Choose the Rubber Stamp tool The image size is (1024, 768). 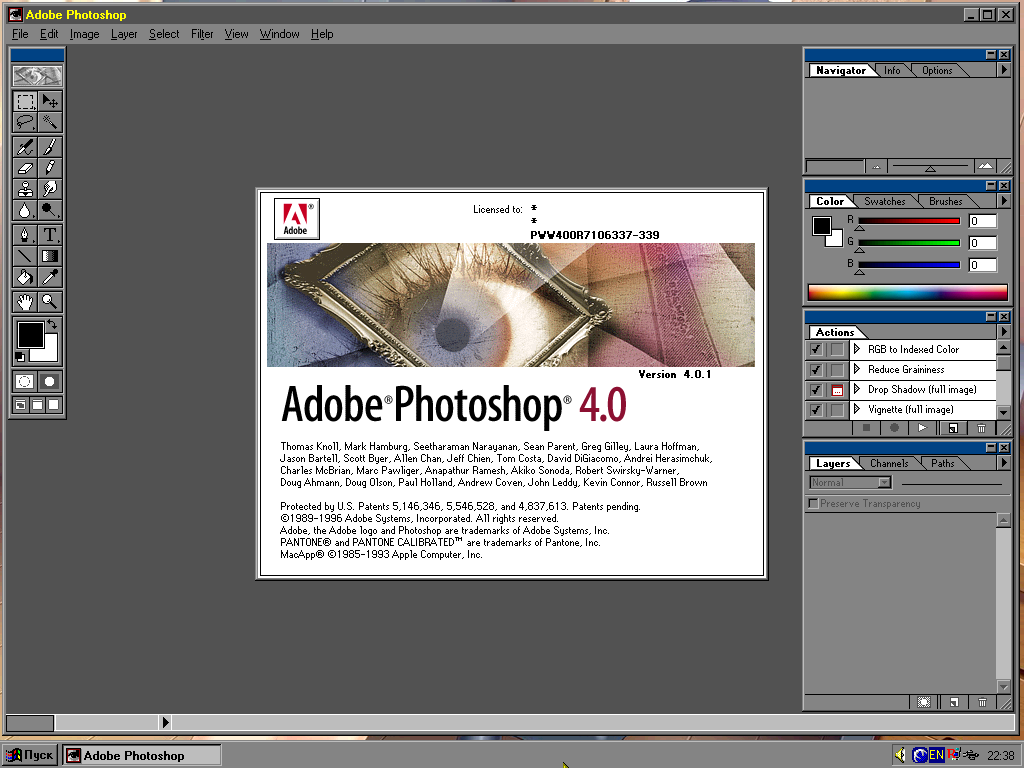(25, 188)
